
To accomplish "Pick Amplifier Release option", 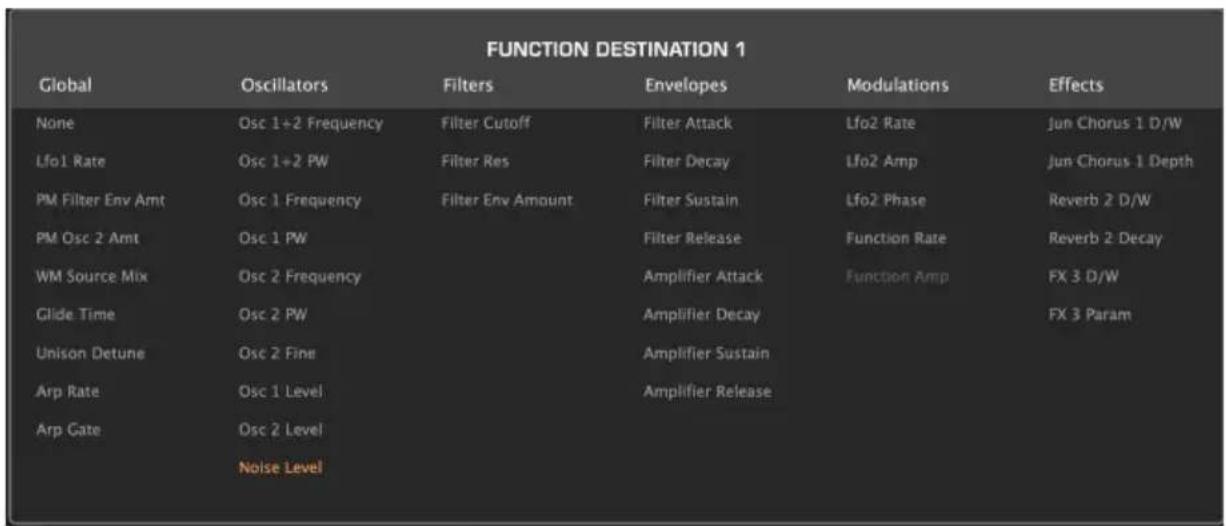I will 707,390.
